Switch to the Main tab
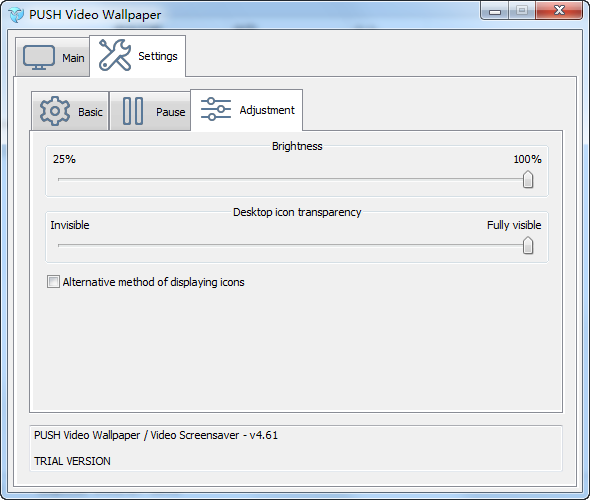Viewport: 590px width, 500px height. pos(52,57)
